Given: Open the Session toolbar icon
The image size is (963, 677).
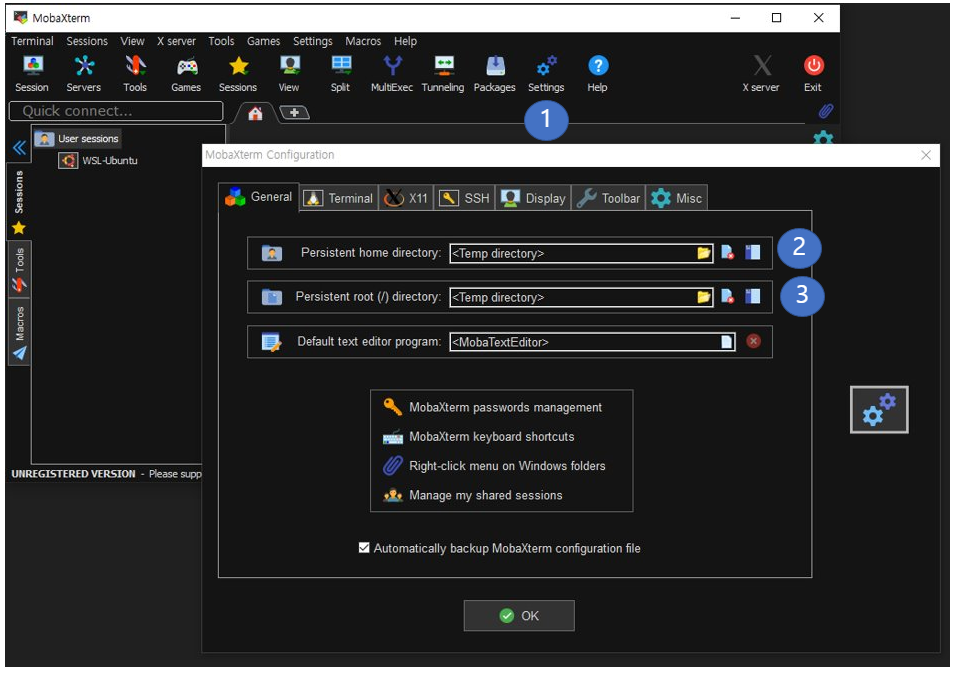Looking at the screenshot, I should [32, 74].
